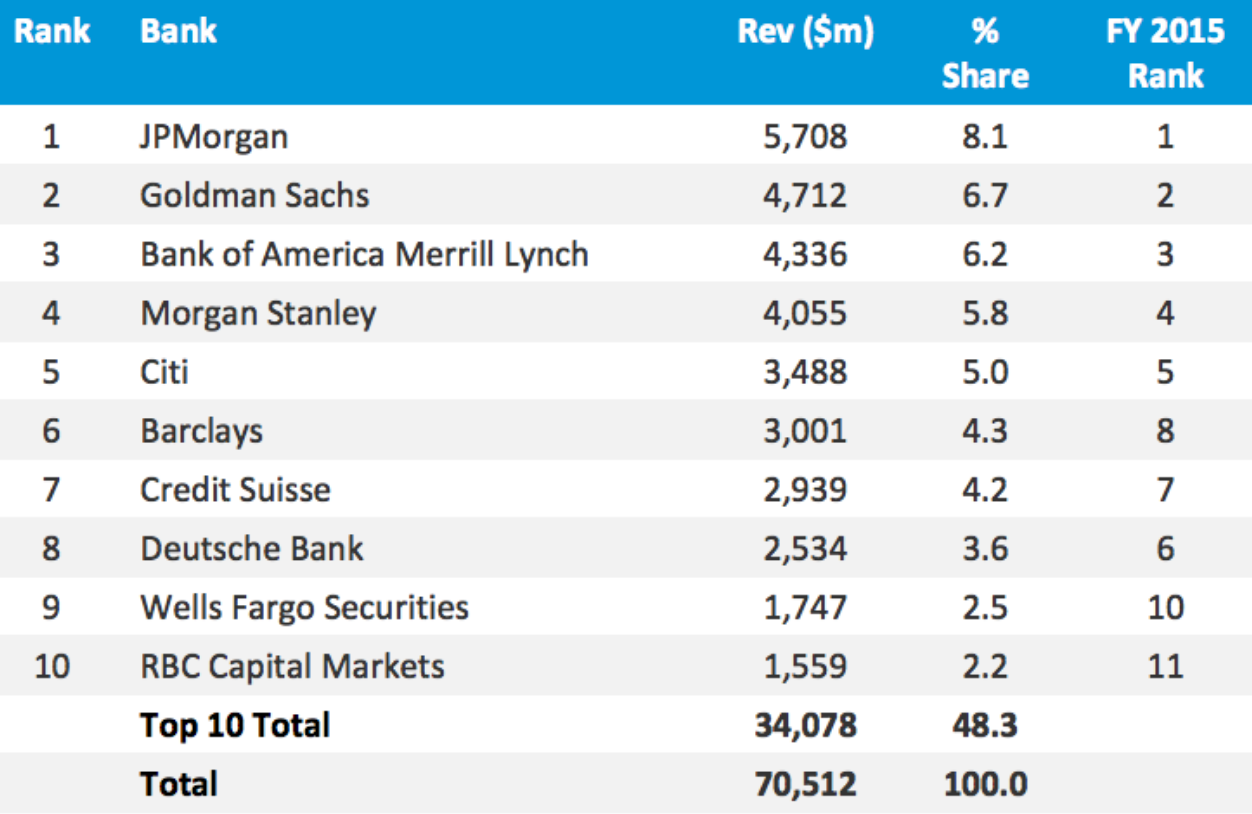
Task: Click total share value 100.0
Action: point(985,785)
